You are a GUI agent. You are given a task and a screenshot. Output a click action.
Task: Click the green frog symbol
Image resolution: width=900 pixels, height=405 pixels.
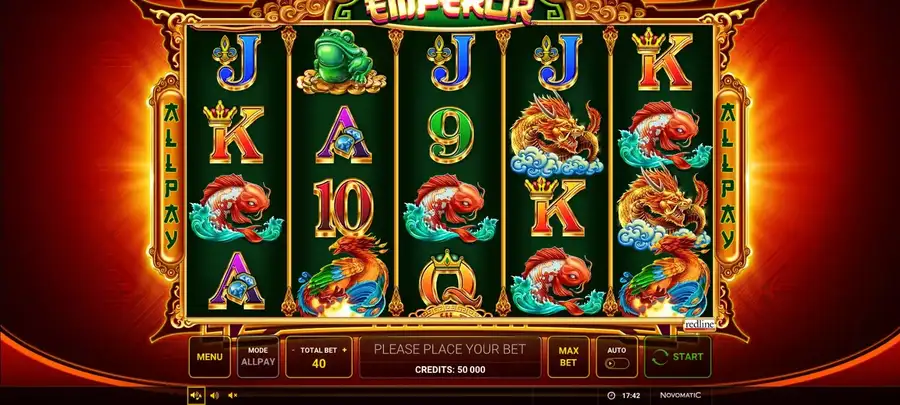click(335, 62)
